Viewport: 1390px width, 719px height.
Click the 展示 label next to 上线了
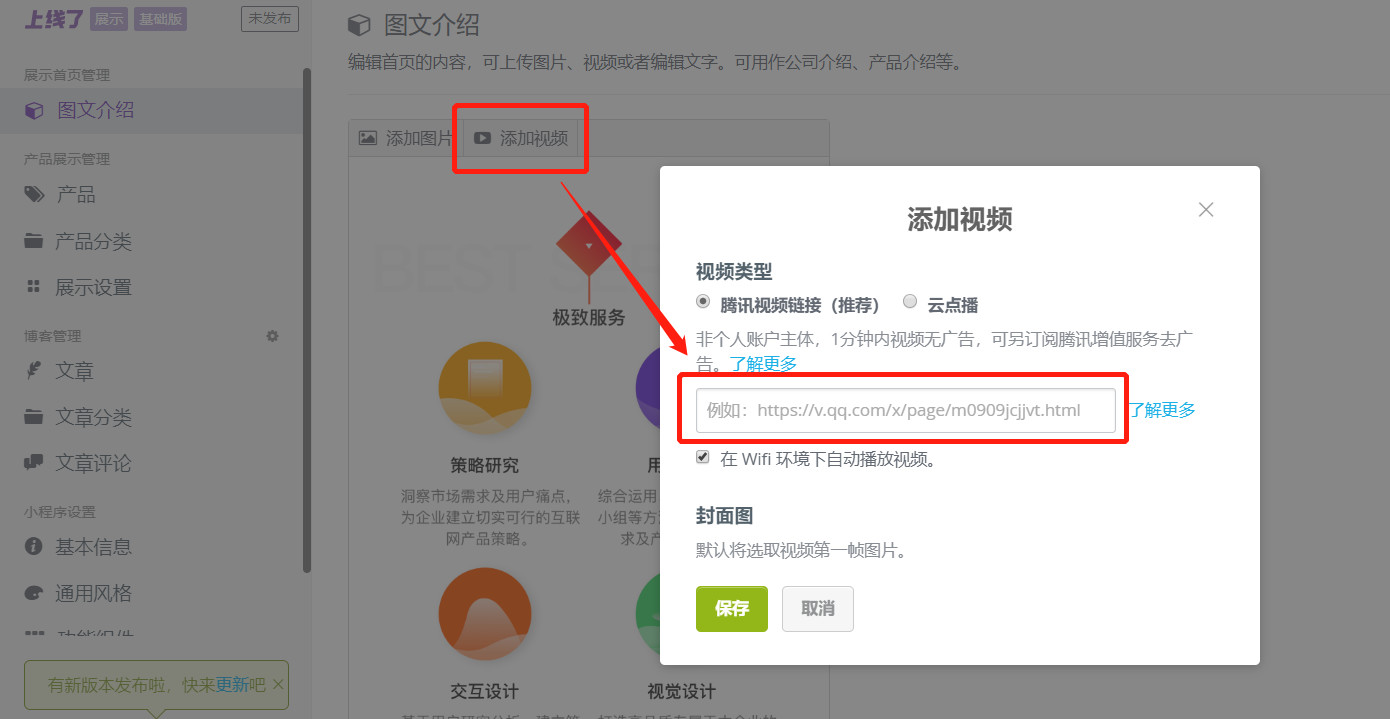coord(108,18)
